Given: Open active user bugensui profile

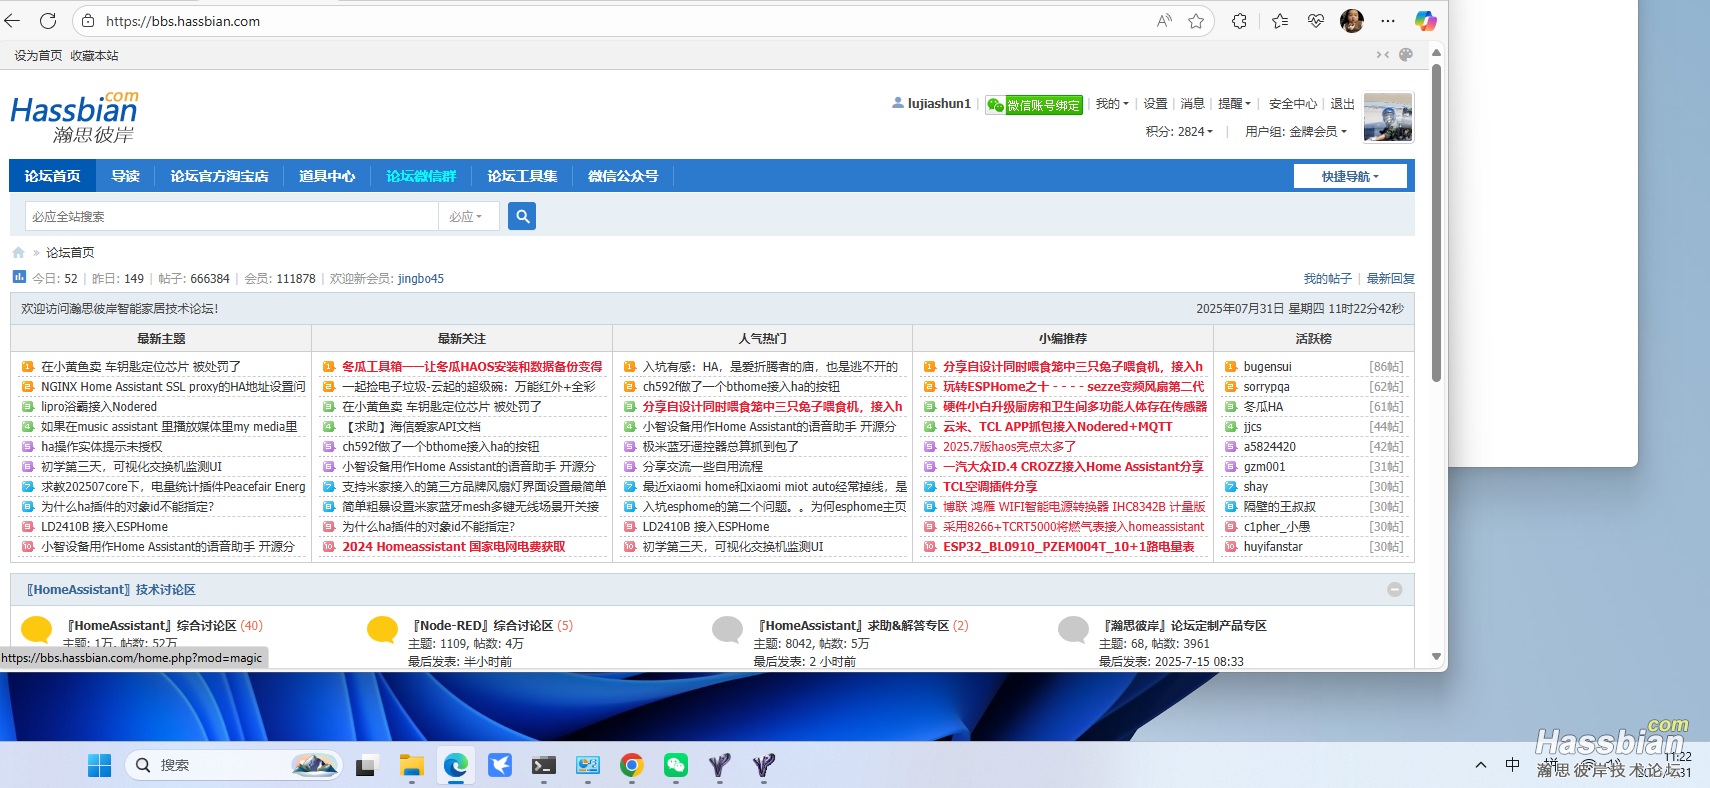Looking at the screenshot, I should [1267, 367].
